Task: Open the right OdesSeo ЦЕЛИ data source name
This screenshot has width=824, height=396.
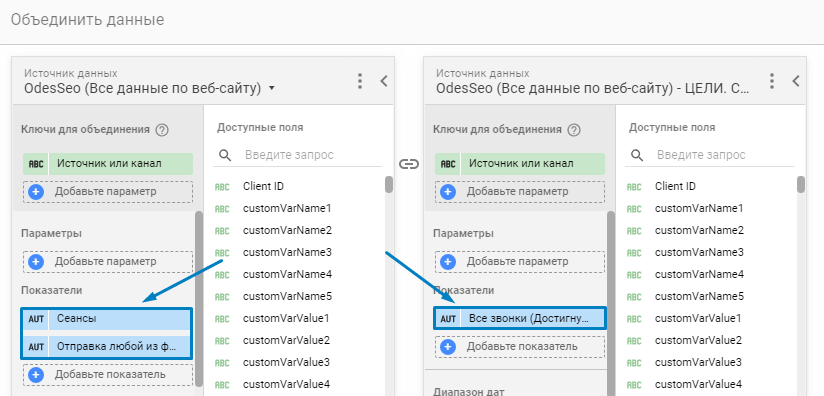Action: [593, 88]
